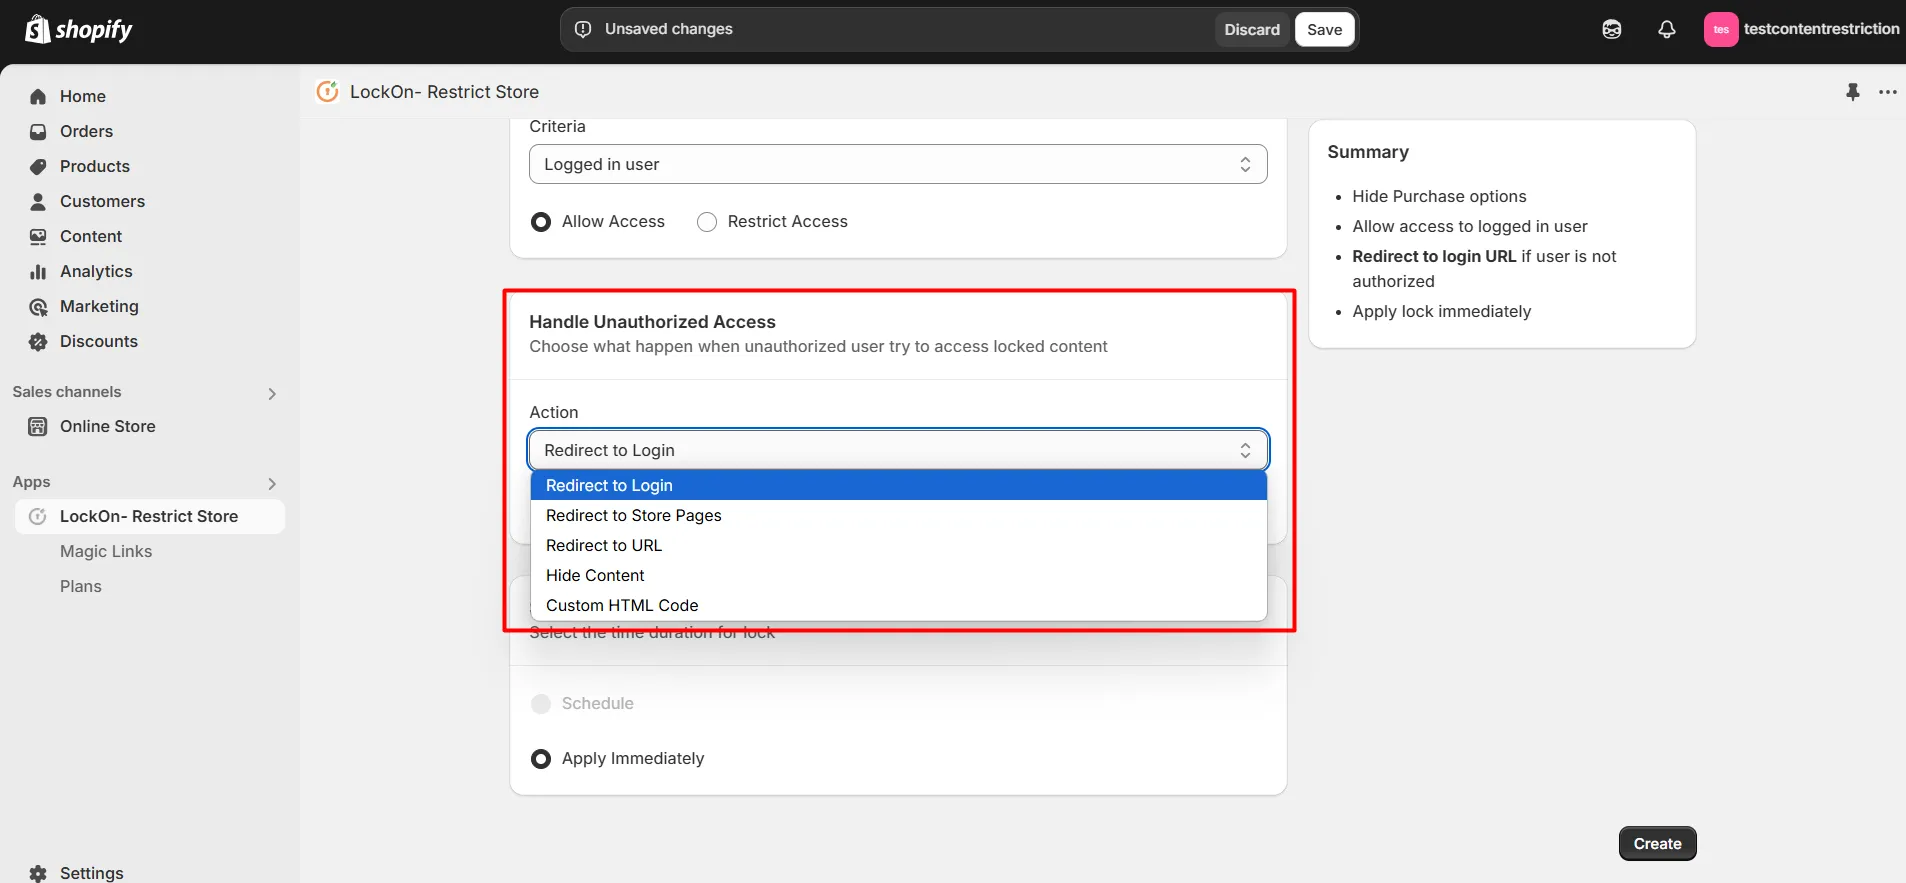This screenshot has height=883, width=1906.
Task: Choose Redirect to Store Pages option
Action: click(x=898, y=515)
